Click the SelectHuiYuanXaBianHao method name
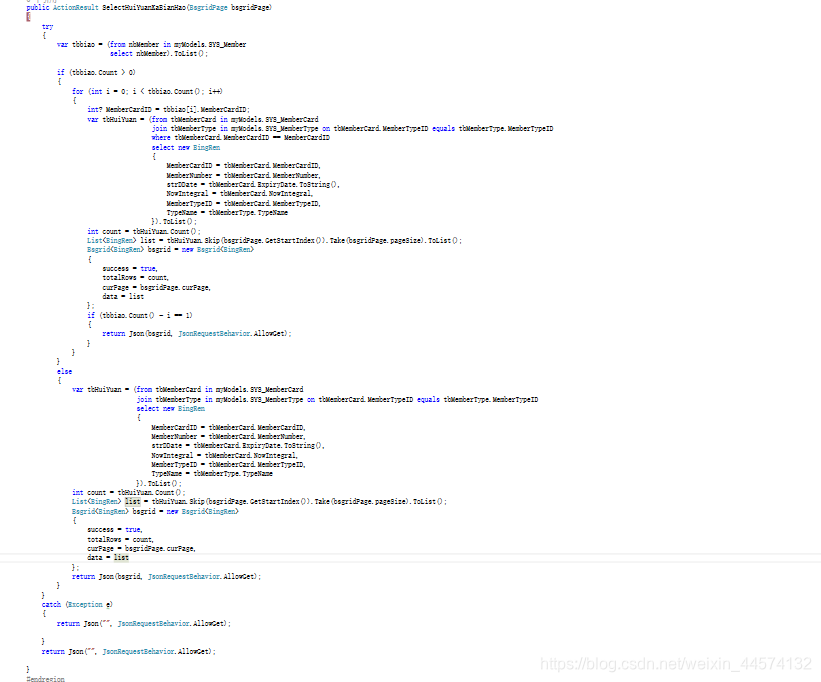Image resolution: width=821 pixels, height=682 pixels. coord(143,7)
